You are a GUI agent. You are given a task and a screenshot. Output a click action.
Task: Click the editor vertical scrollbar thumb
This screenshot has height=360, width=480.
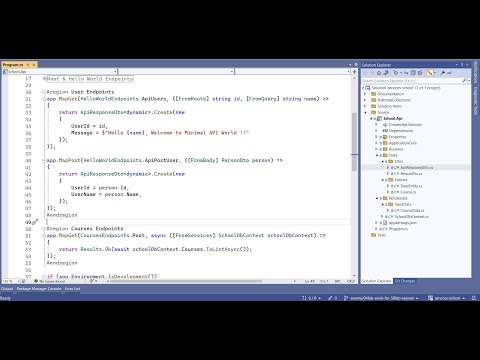354,142
